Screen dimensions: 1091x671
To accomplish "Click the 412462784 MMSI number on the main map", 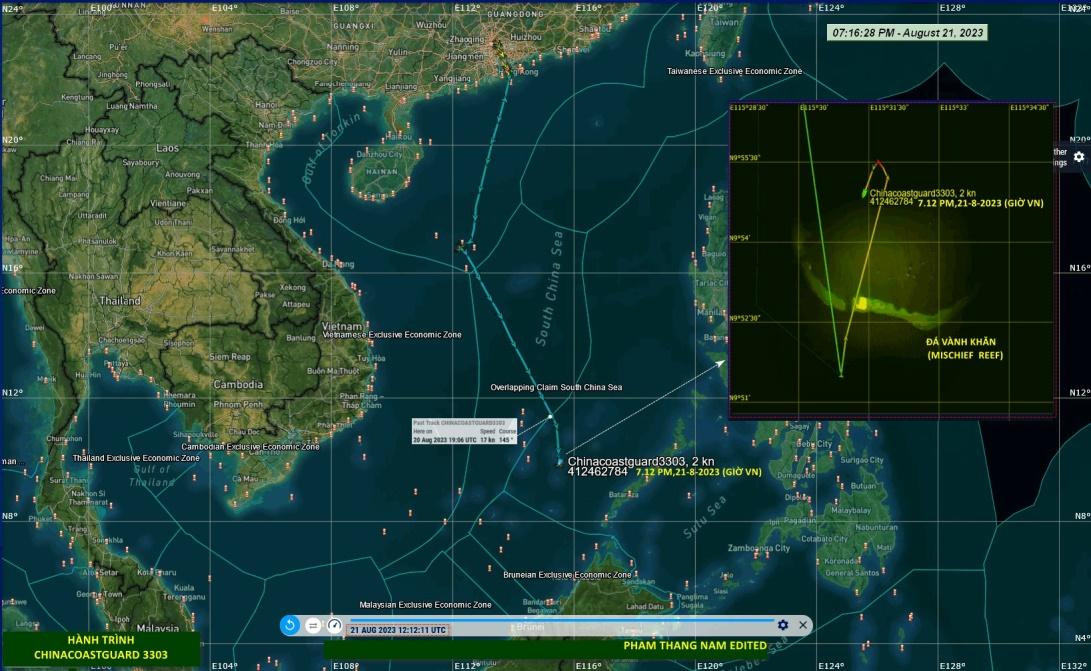I will pyautogui.click(x=598, y=472).
